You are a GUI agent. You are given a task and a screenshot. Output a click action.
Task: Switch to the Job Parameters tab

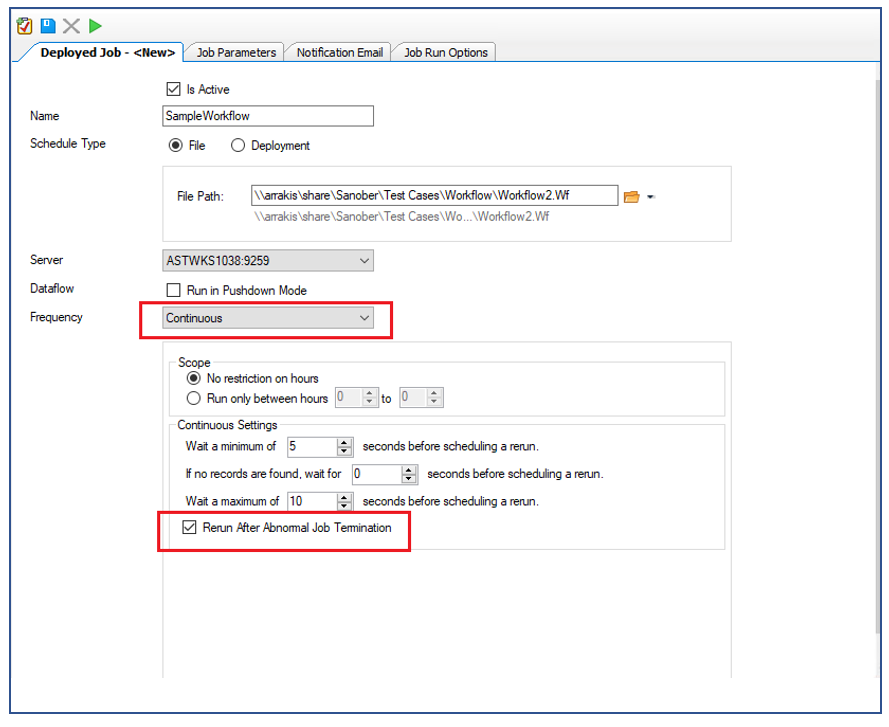tap(235, 52)
